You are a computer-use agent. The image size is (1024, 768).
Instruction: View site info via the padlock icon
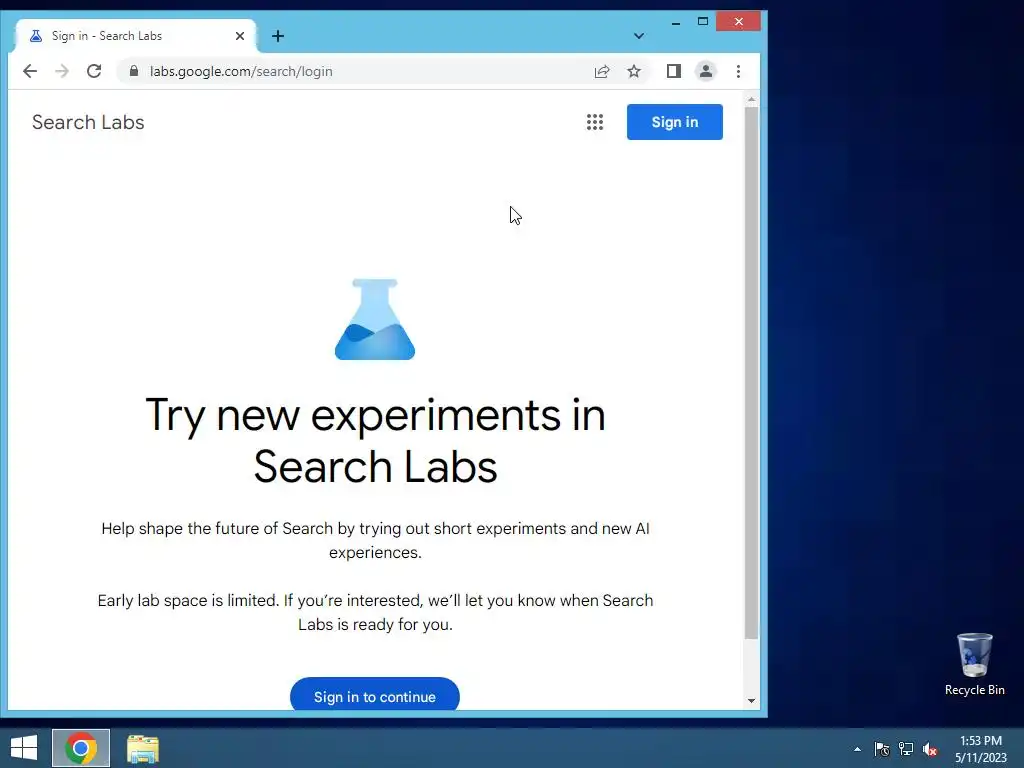[134, 71]
